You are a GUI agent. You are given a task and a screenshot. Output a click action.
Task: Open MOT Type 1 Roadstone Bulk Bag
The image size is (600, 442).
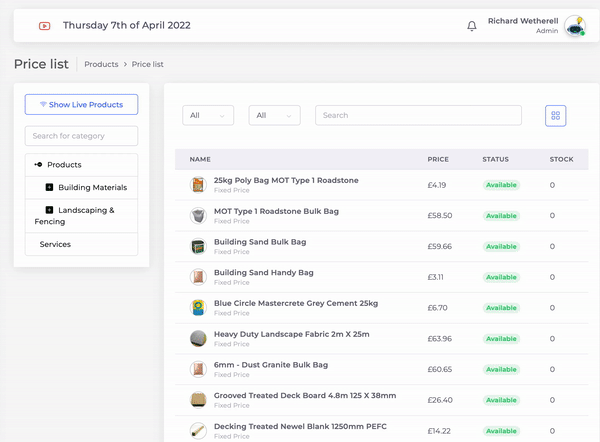coord(276,211)
